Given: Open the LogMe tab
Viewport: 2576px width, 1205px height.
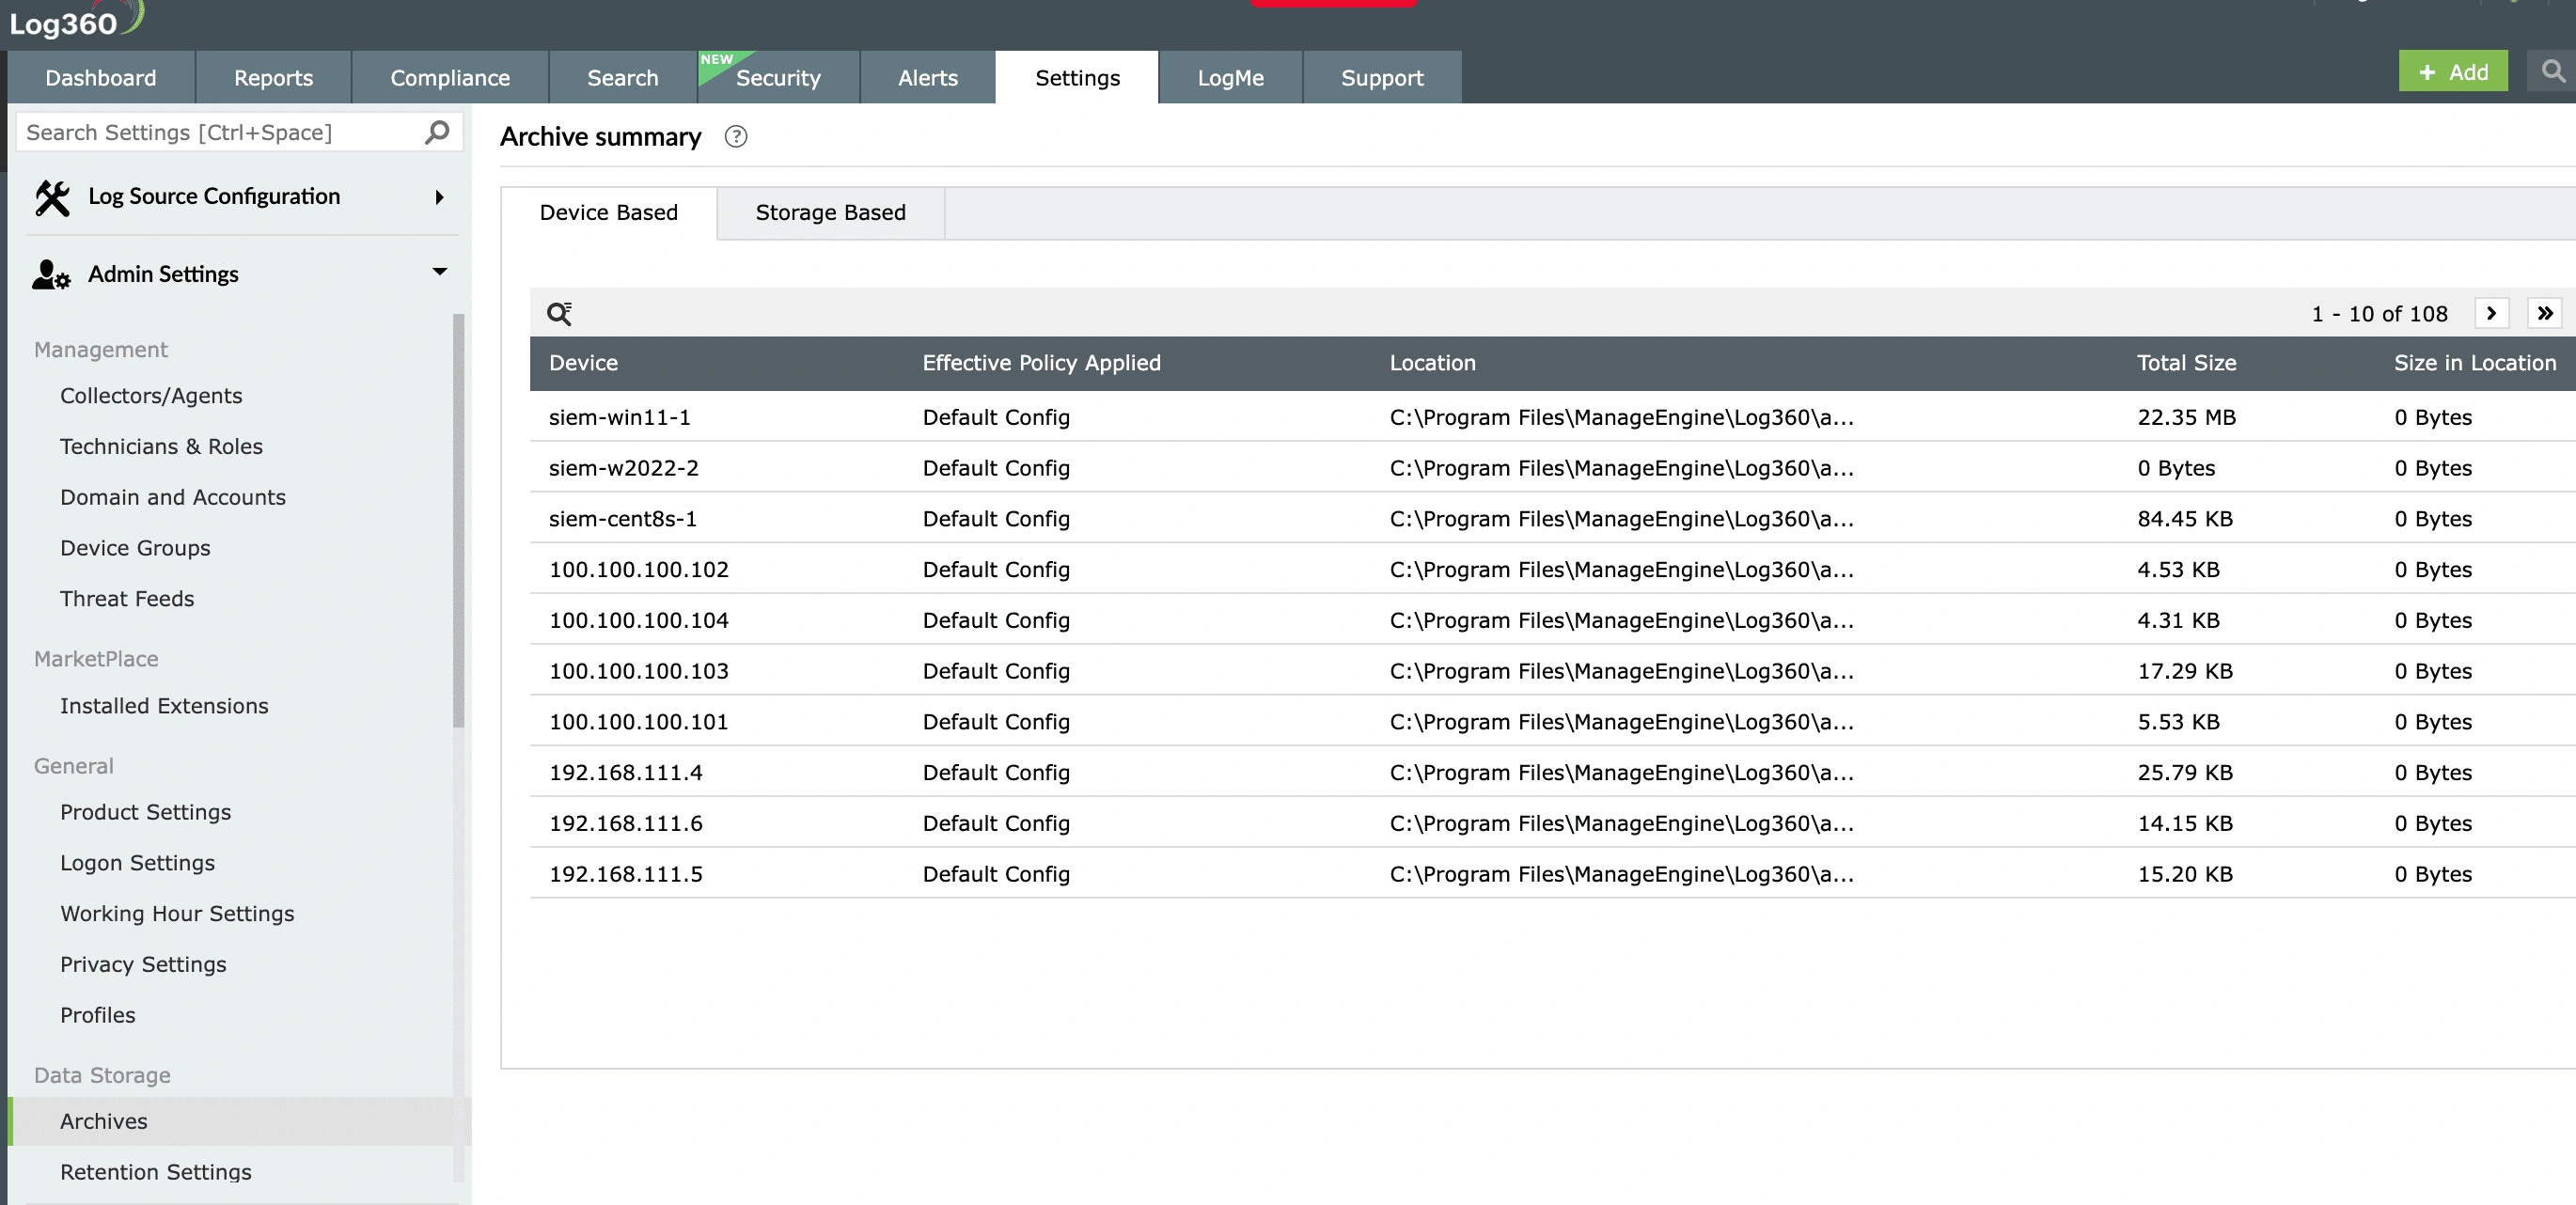Looking at the screenshot, I should (1231, 77).
